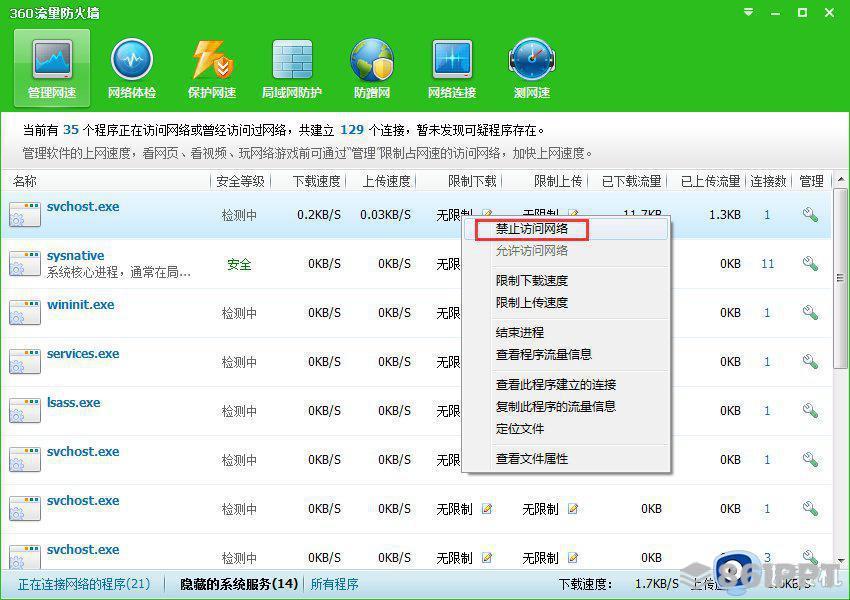The height and width of the screenshot is (600, 850).
Task: Select 查看此程序建立的连接 menu entry
Action: [x=556, y=385]
